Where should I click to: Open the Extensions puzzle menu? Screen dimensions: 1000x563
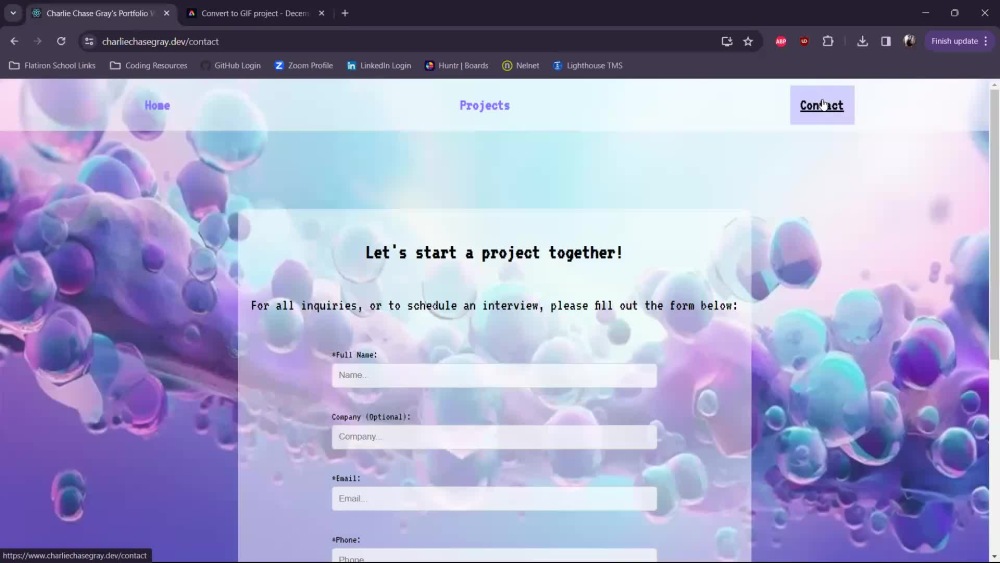point(828,41)
